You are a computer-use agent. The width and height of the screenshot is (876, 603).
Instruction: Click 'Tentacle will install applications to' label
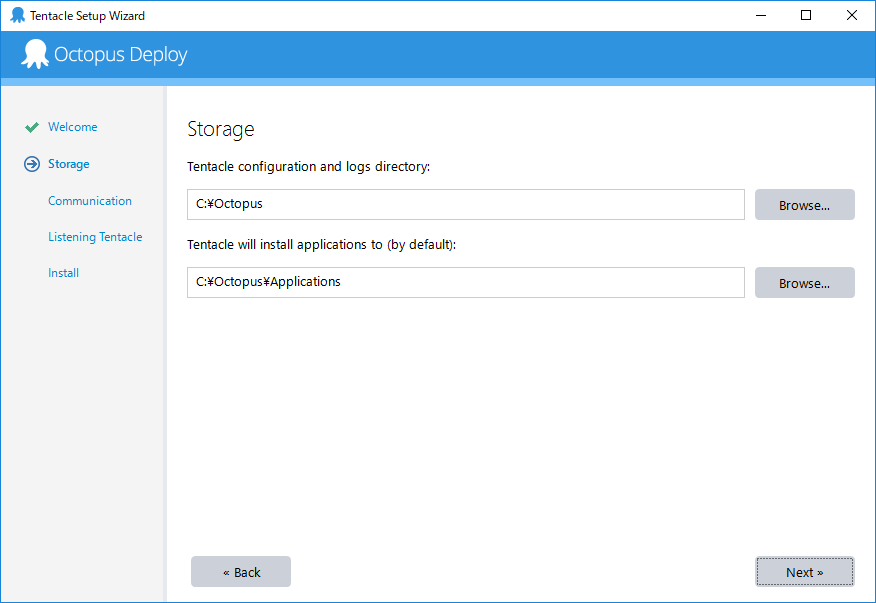[321, 245]
